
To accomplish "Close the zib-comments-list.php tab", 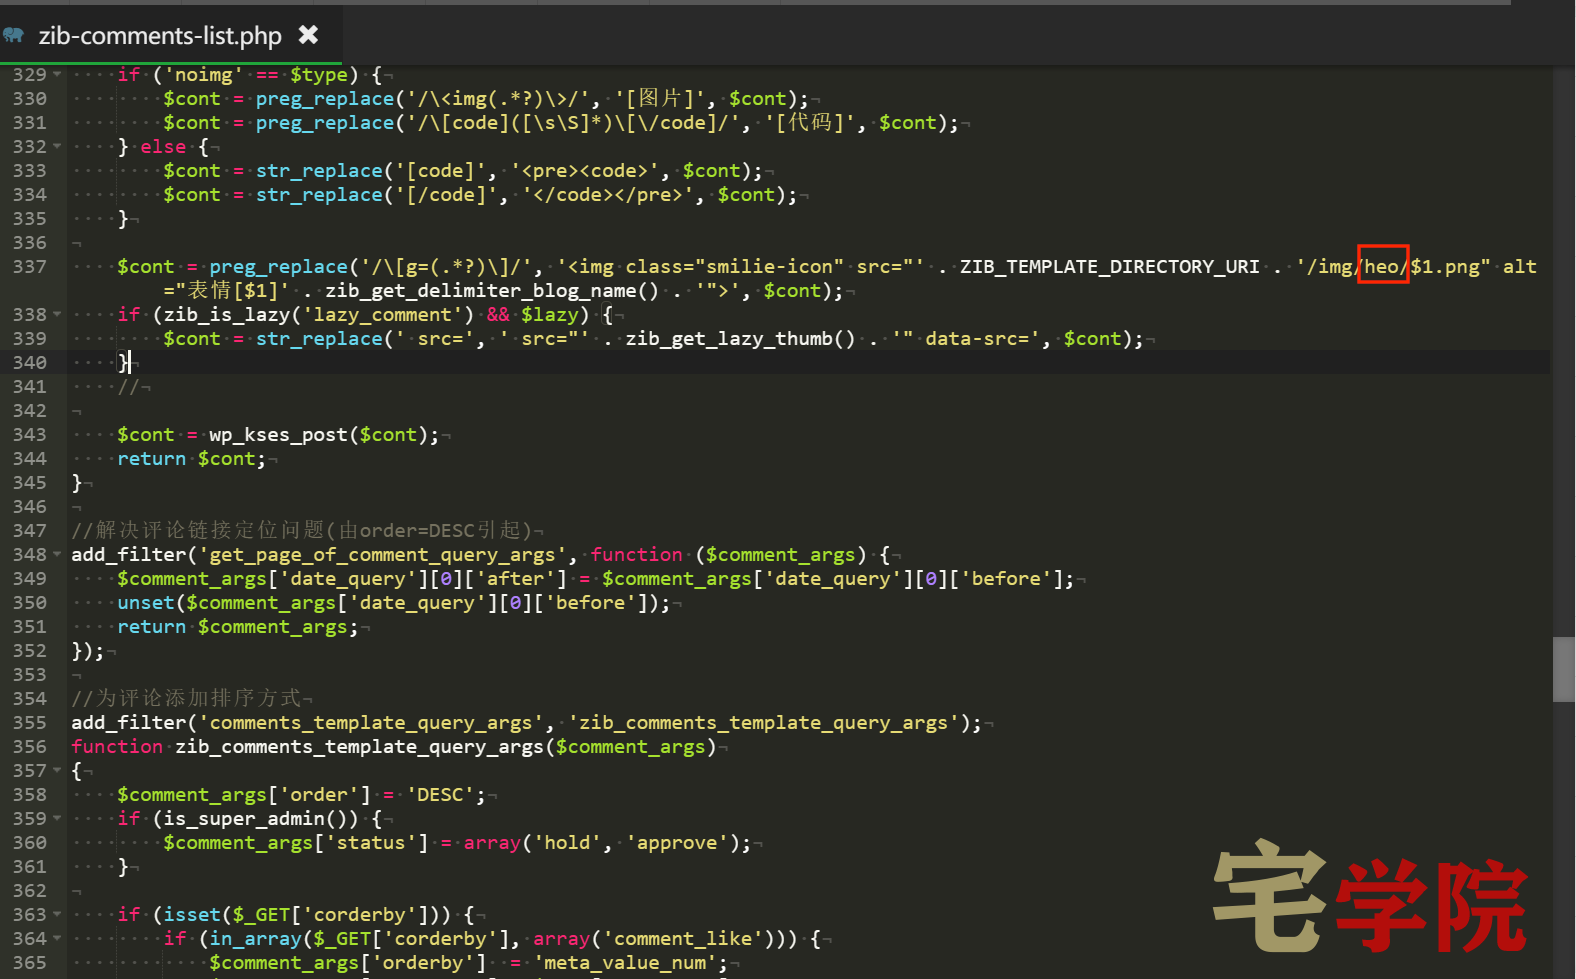I will click(309, 35).
